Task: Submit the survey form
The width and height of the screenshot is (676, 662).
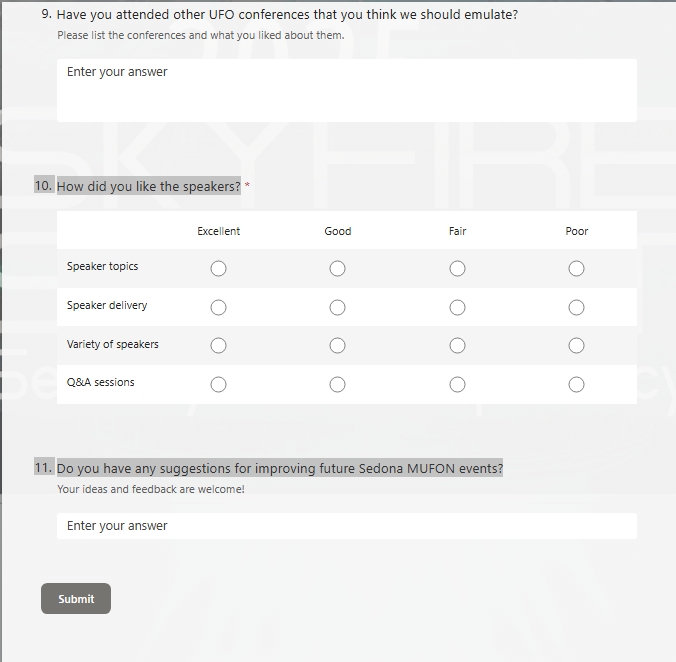Action: point(76,599)
